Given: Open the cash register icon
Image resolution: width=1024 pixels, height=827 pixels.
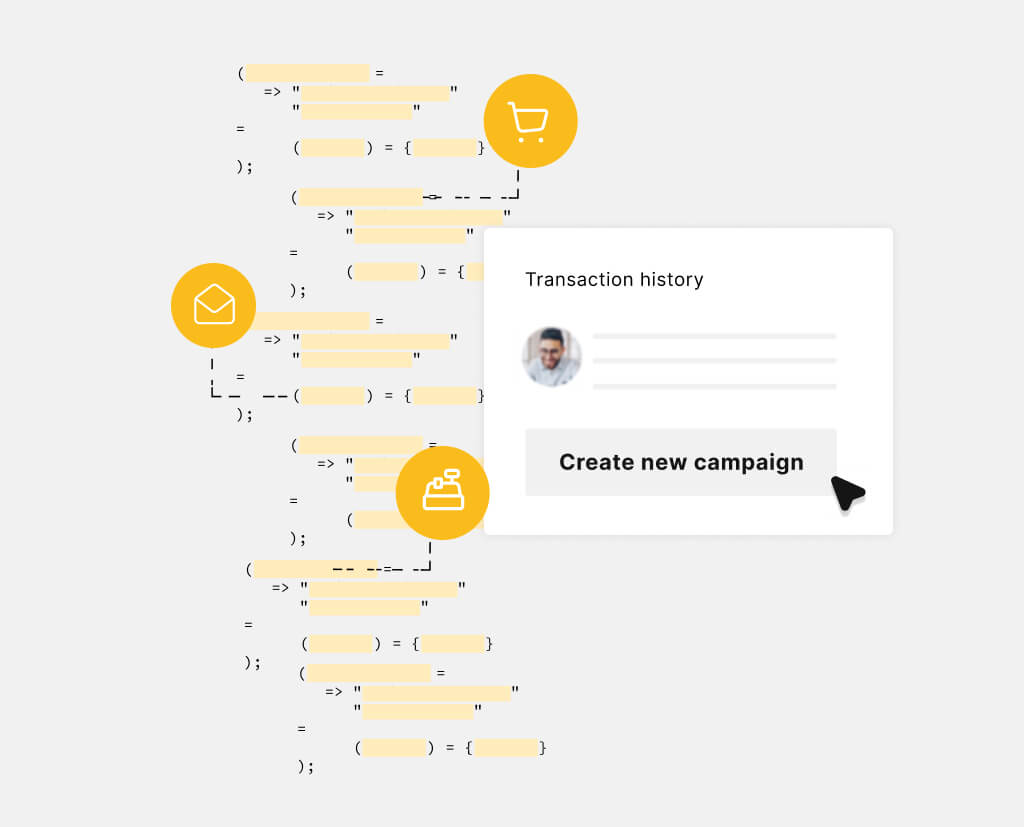Looking at the screenshot, I should click(x=443, y=492).
